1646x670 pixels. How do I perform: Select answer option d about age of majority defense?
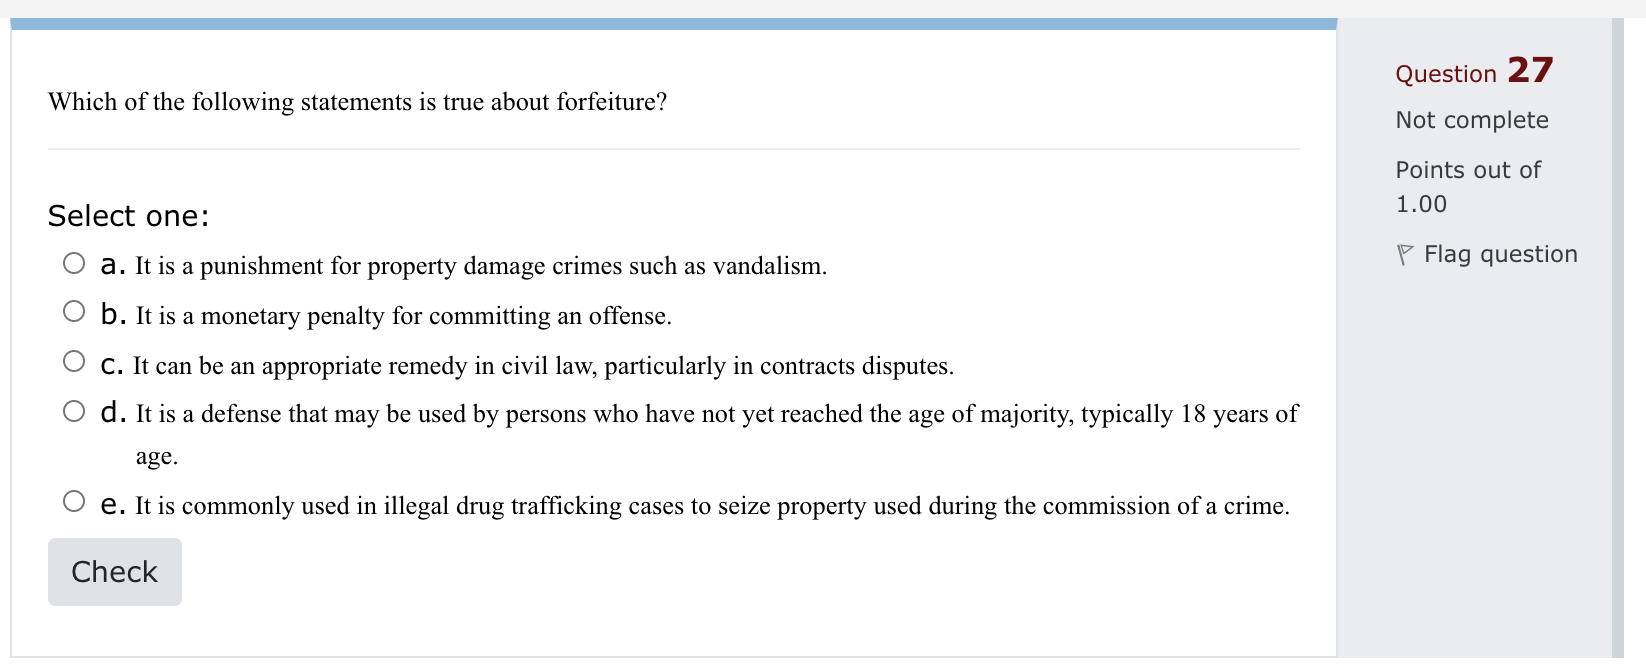[x=74, y=409]
